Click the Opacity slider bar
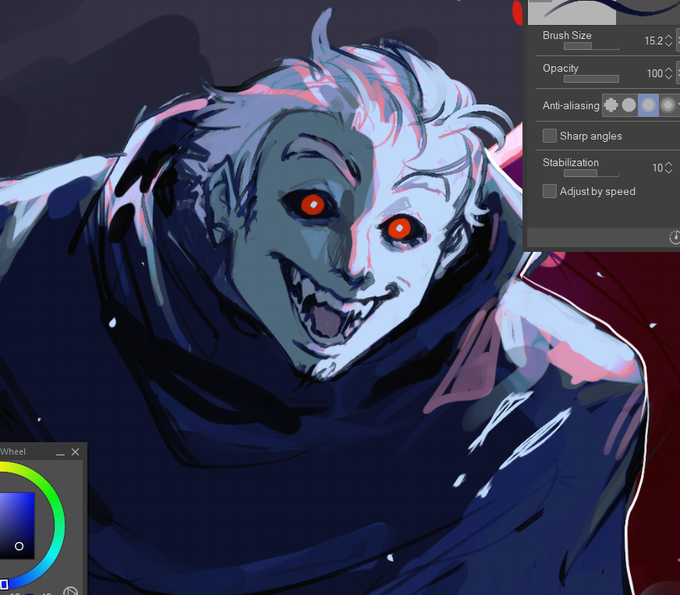 coord(591,79)
